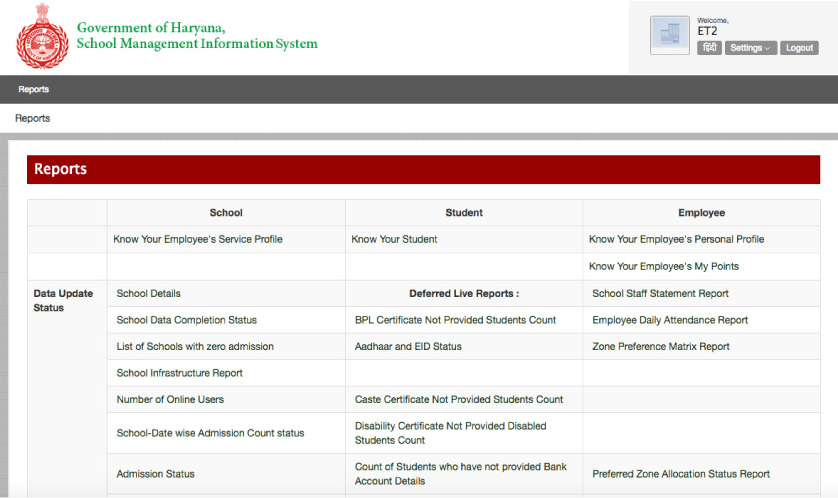The image size is (838, 498).
Task: Click the Student column header
Action: pos(464,213)
